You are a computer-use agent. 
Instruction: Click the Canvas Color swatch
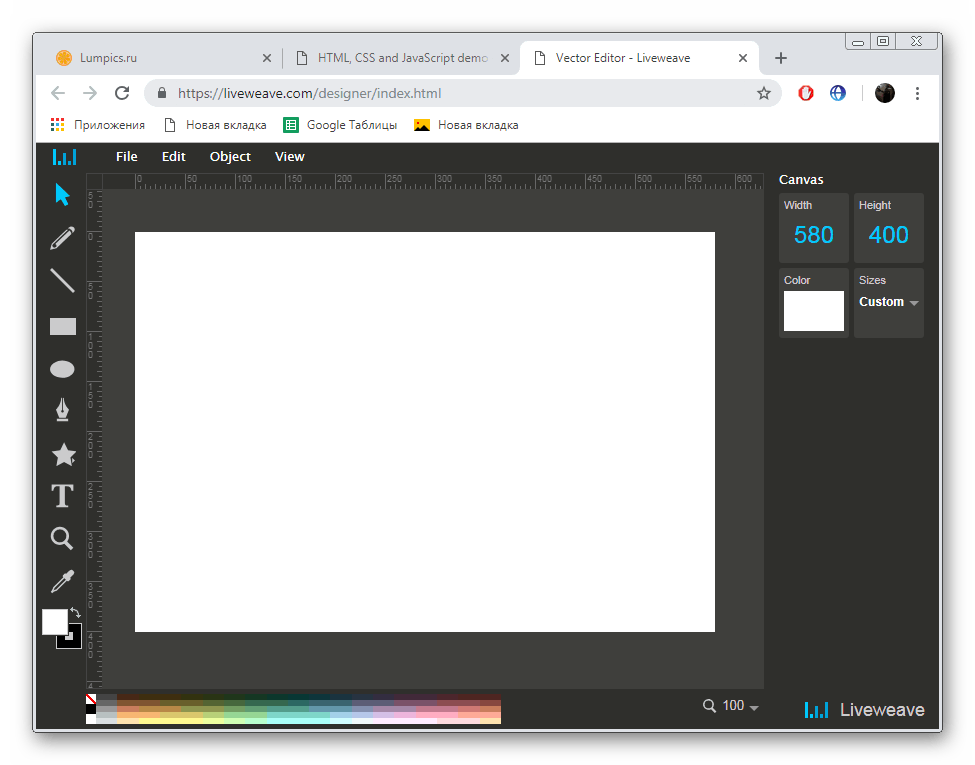[x=813, y=311]
